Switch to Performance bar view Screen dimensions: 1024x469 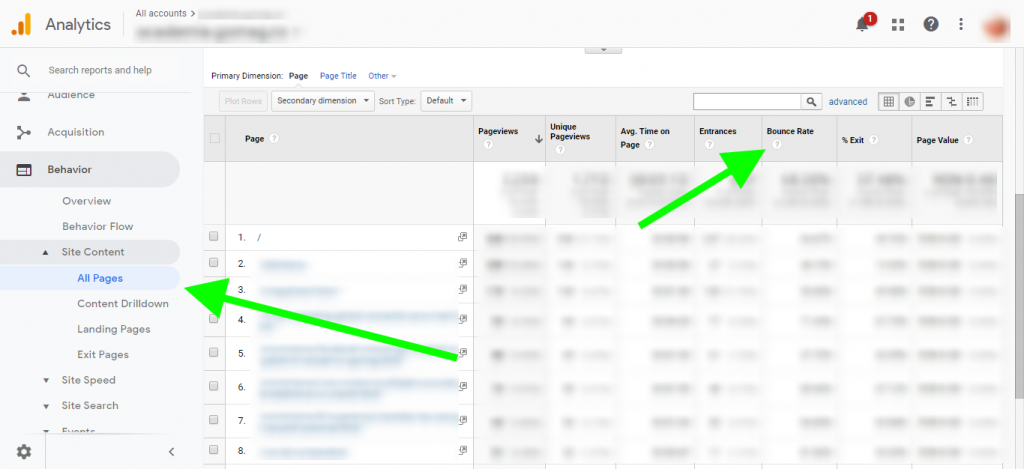930,102
